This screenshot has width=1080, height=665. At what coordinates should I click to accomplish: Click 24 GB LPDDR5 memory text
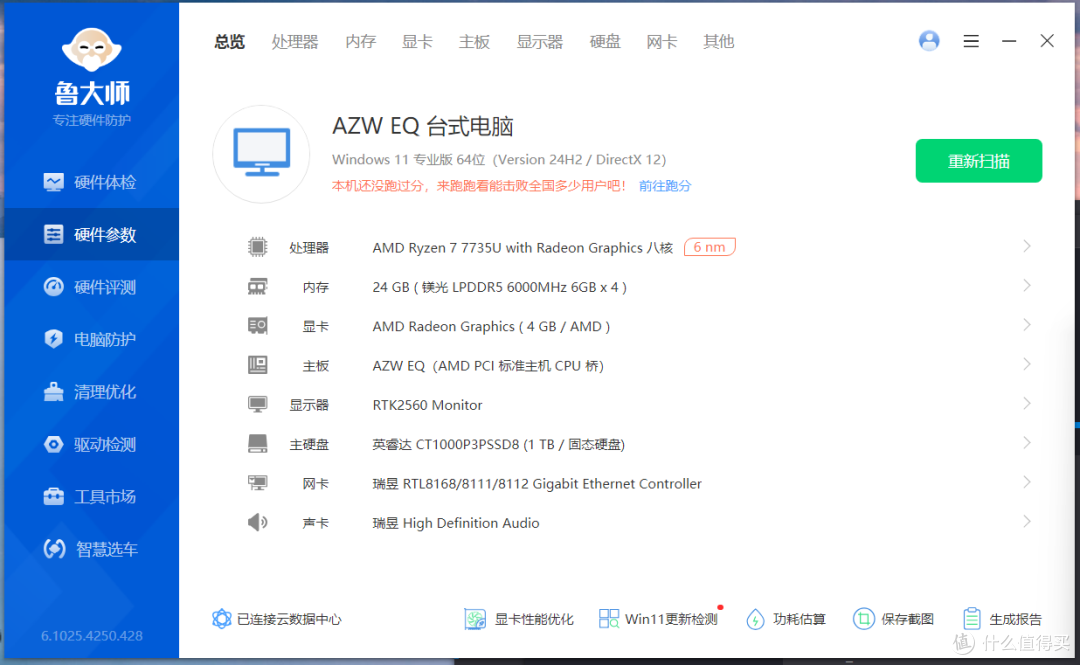(499, 287)
